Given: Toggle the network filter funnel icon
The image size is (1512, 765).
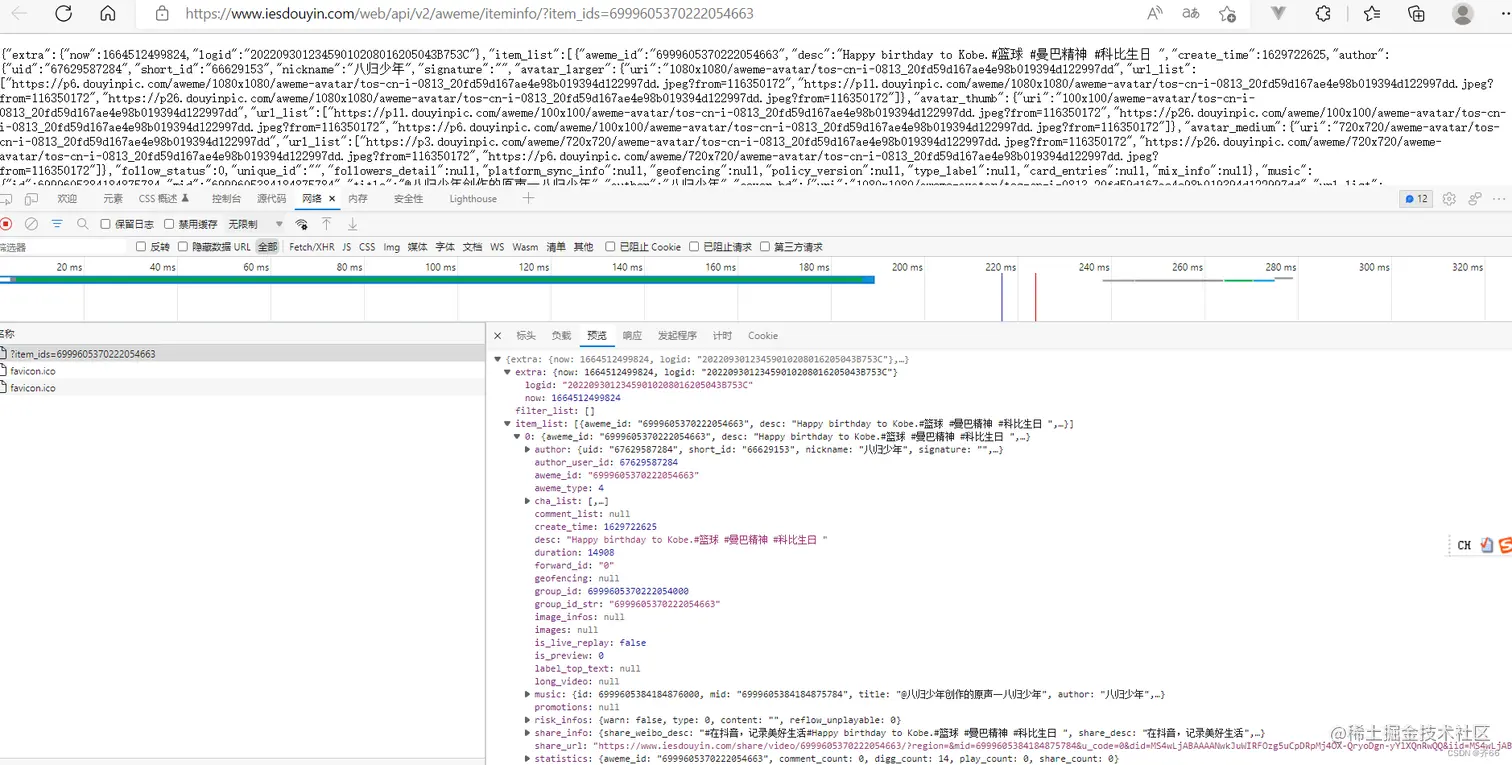Looking at the screenshot, I should point(57,224).
